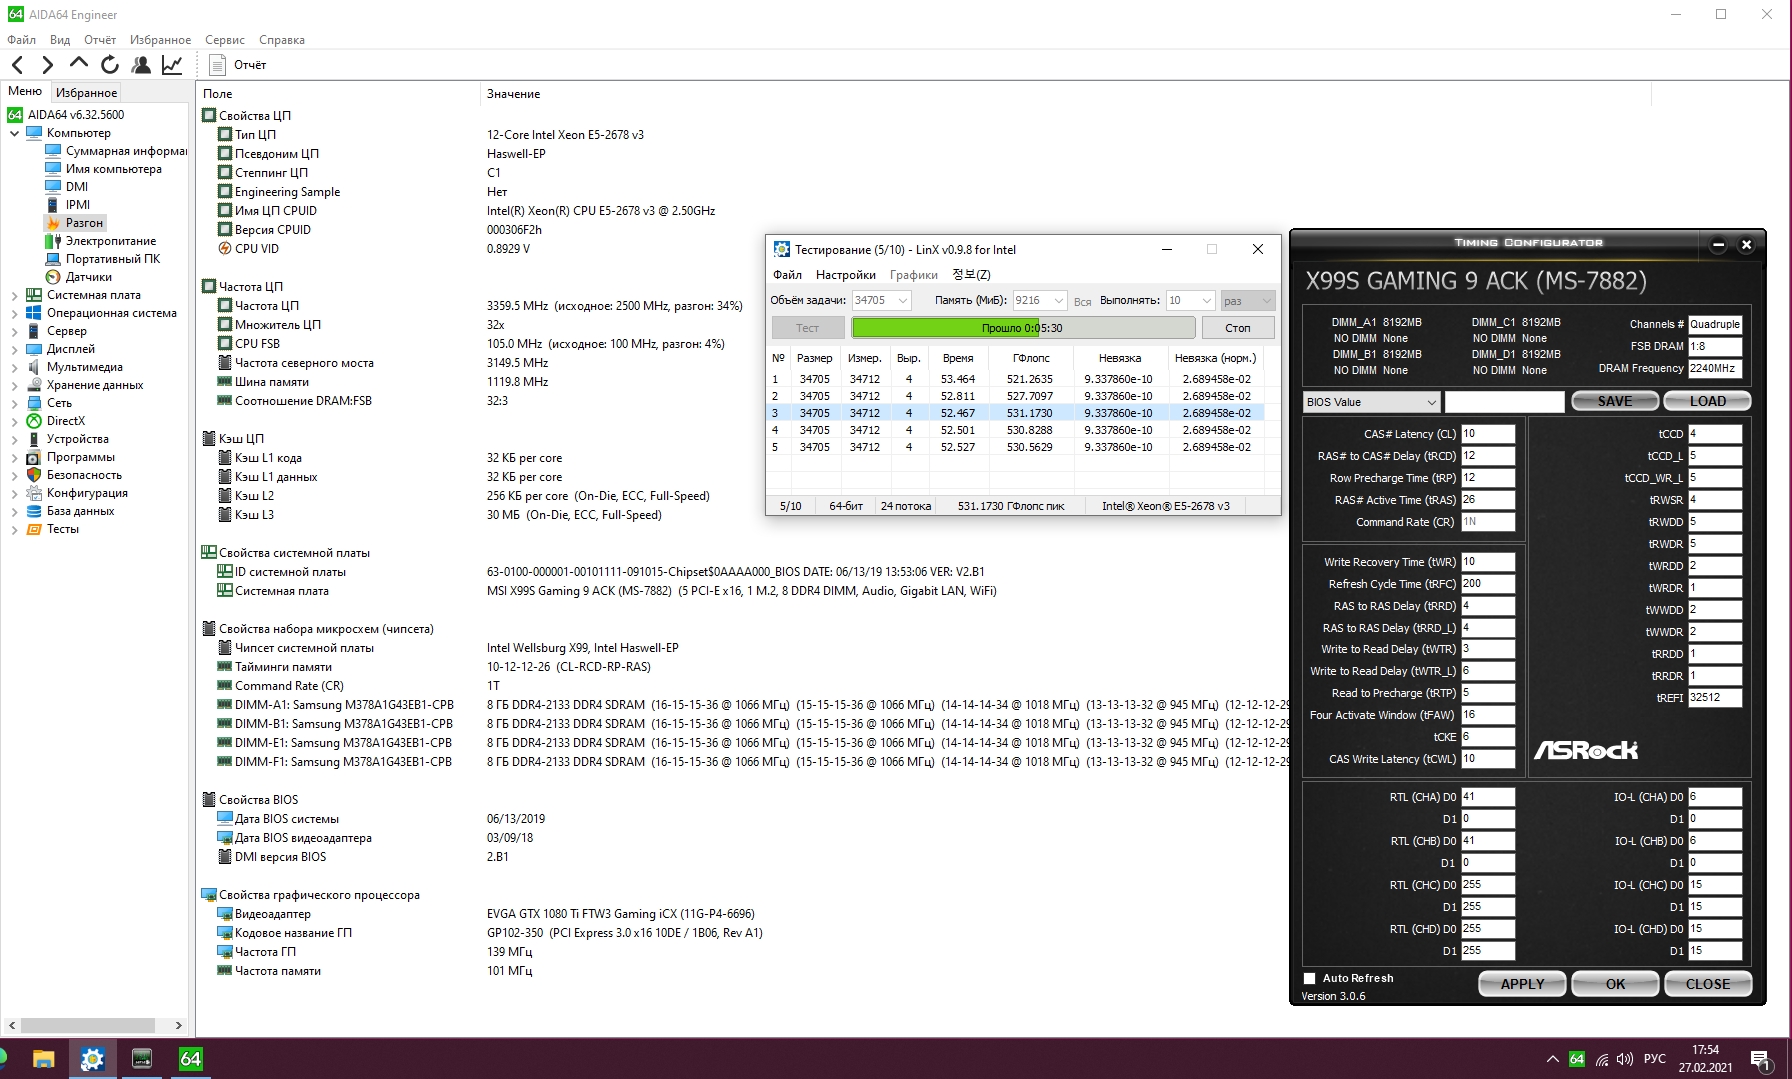The width and height of the screenshot is (1792, 1079).
Task: Expand the Тесты tree node
Action: click(14, 529)
